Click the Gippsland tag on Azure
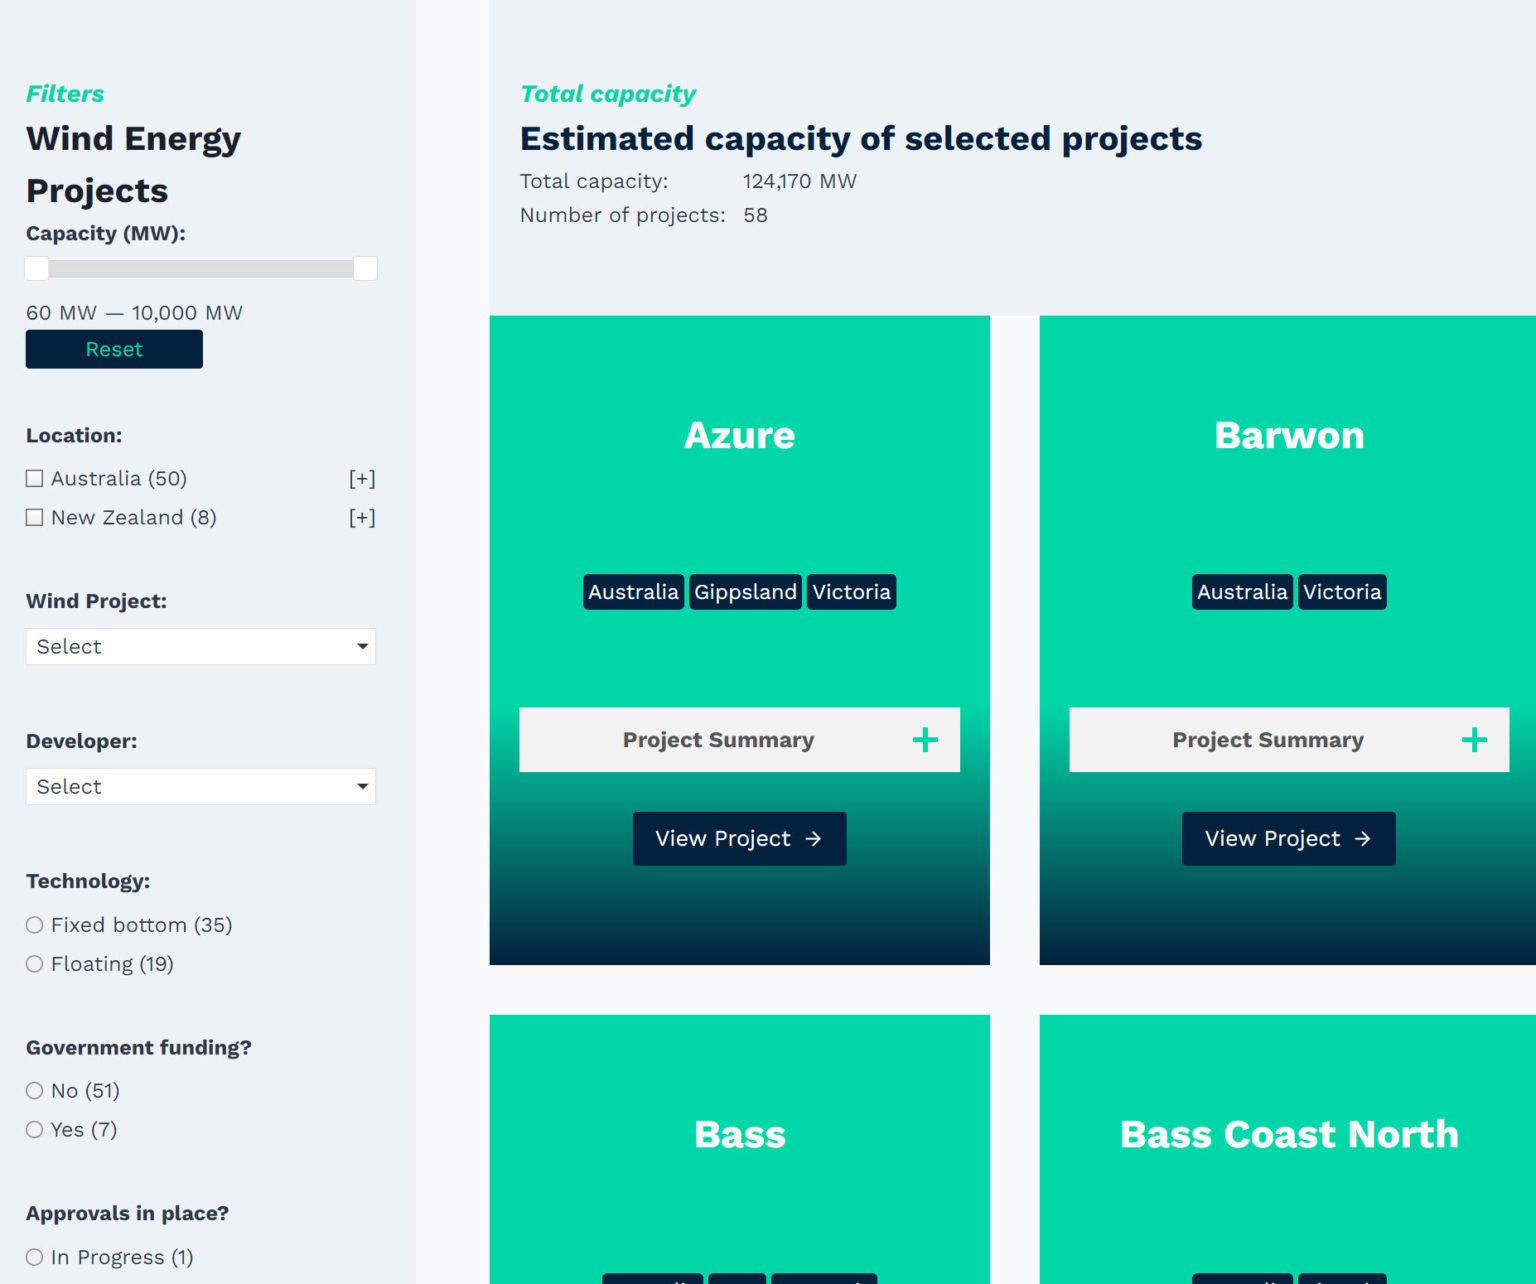 coord(745,591)
